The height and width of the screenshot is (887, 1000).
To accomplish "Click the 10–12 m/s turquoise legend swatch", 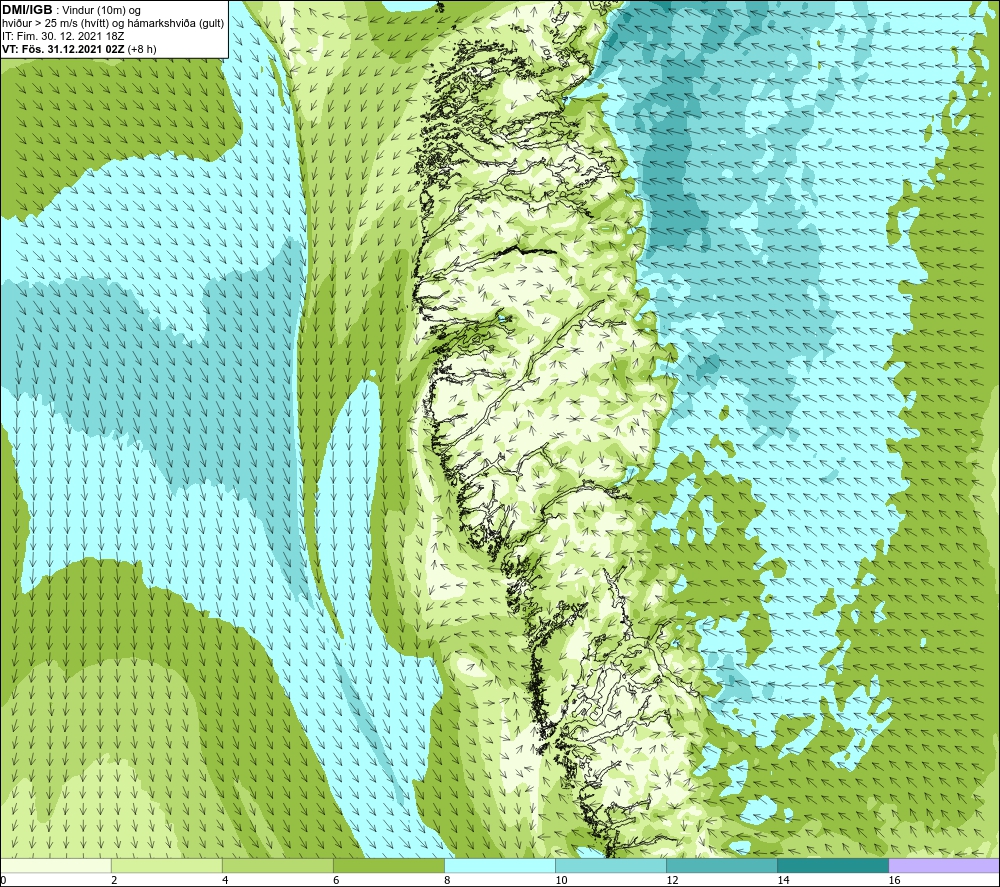I will click(x=611, y=865).
